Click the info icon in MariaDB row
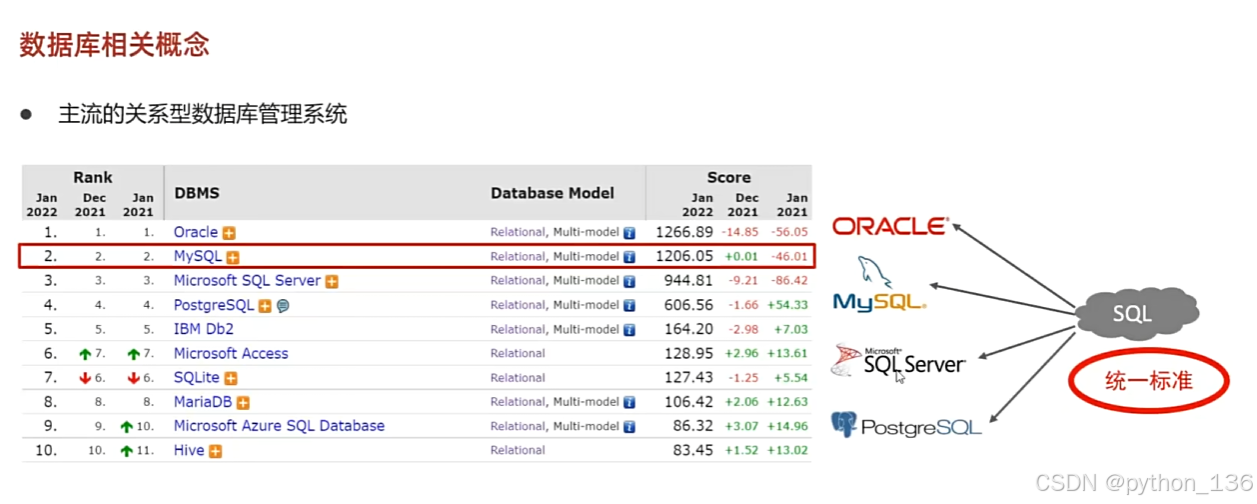This screenshot has width=1257, height=504. coord(629,402)
